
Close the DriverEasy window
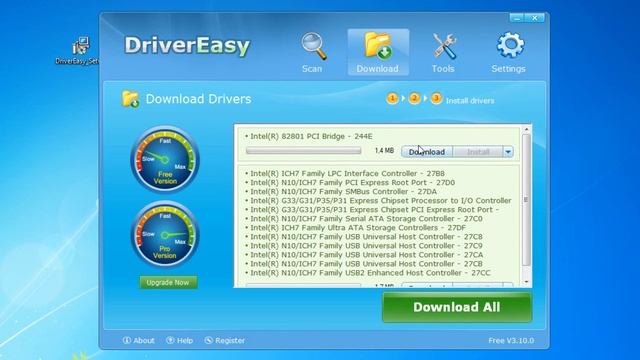534,18
